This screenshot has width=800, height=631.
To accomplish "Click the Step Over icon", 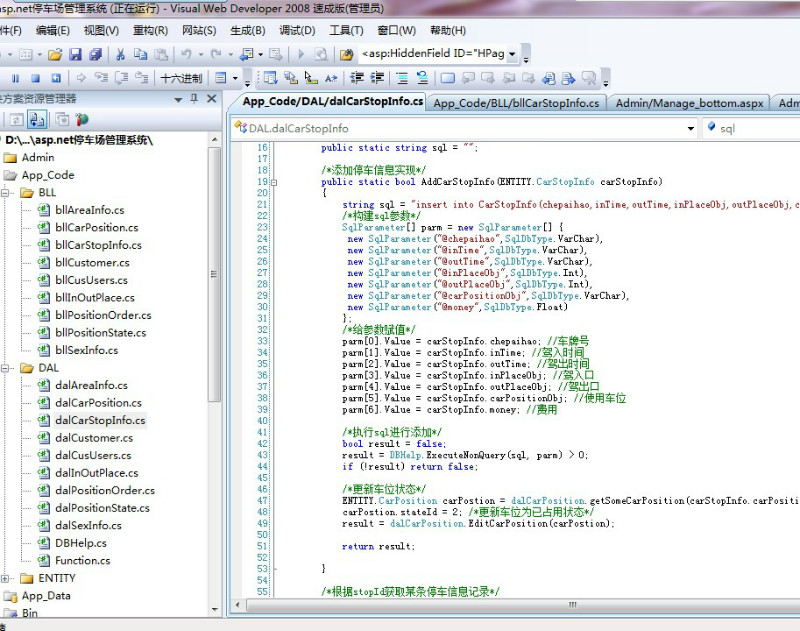I will coord(121,78).
